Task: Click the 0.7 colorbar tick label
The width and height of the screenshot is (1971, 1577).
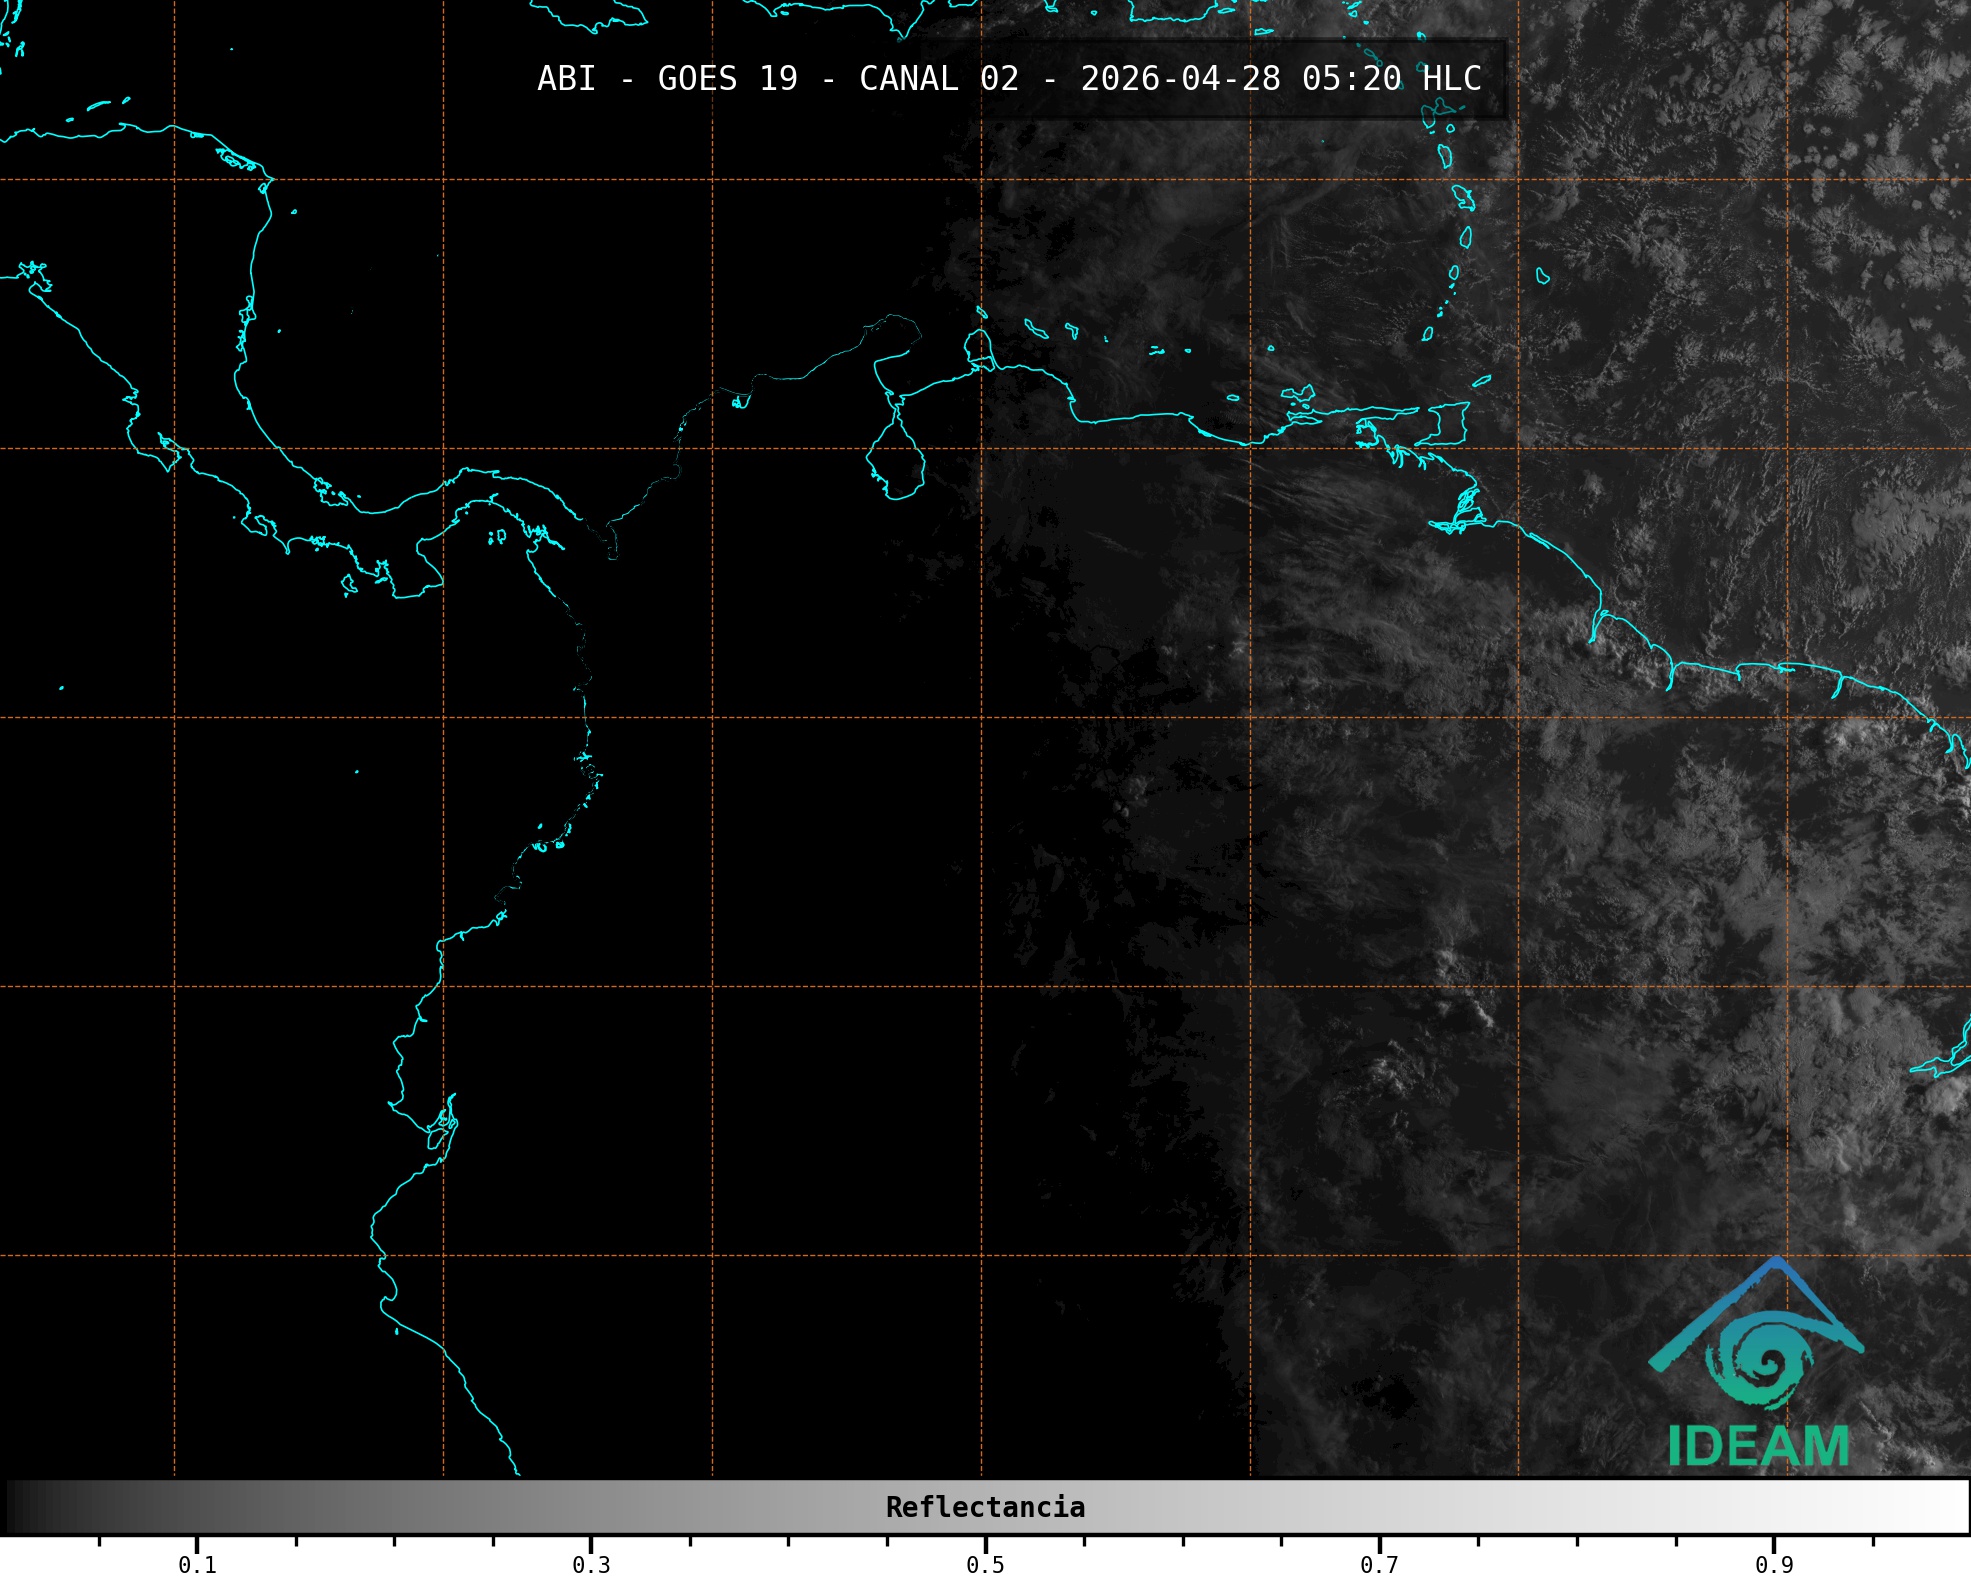Action: (x=1379, y=1564)
